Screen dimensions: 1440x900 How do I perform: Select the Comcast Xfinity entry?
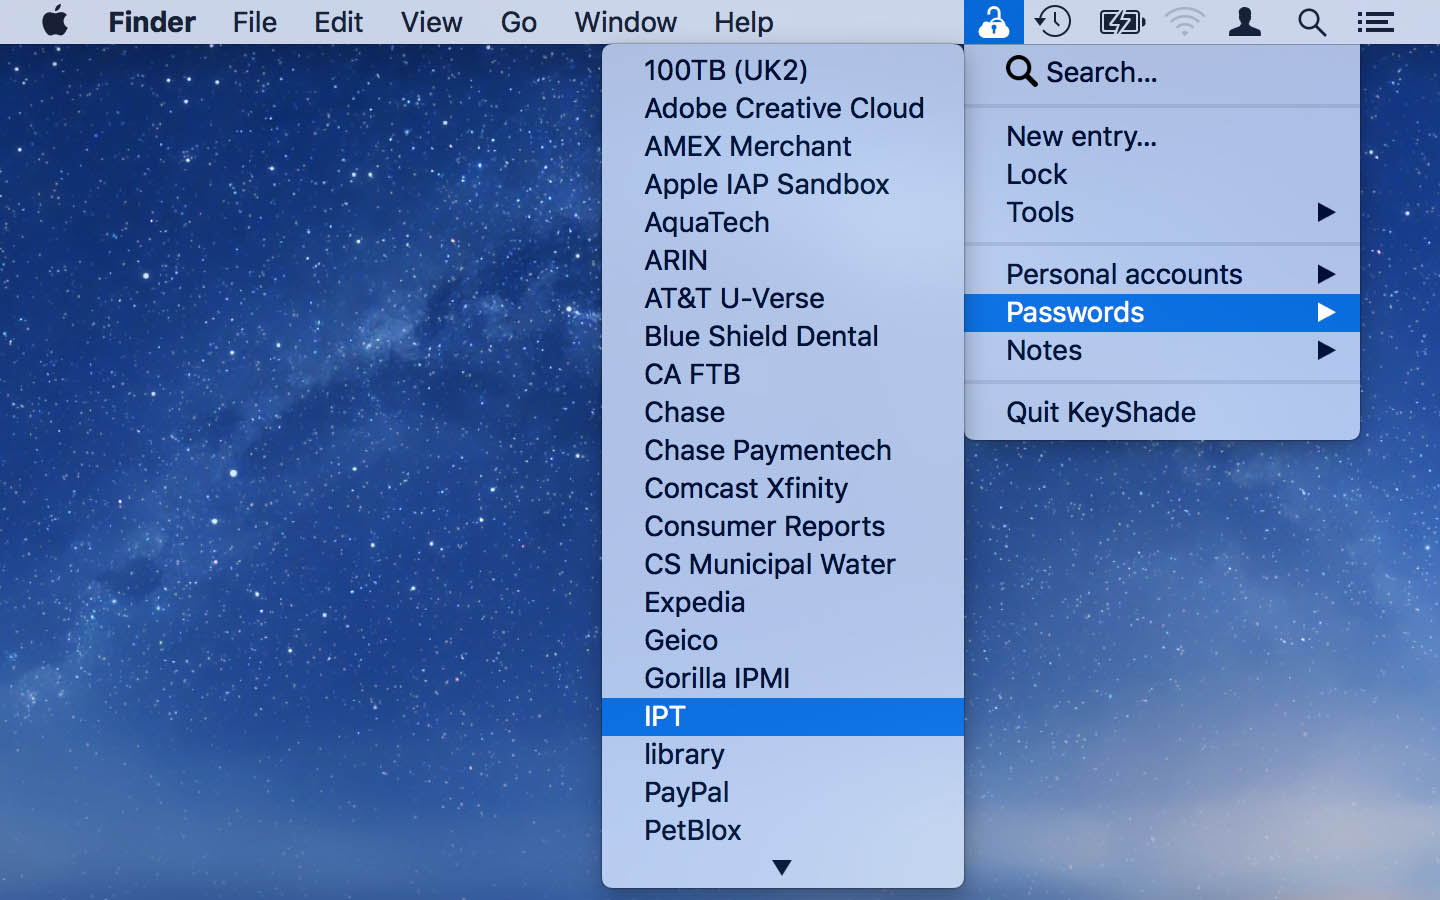783,488
